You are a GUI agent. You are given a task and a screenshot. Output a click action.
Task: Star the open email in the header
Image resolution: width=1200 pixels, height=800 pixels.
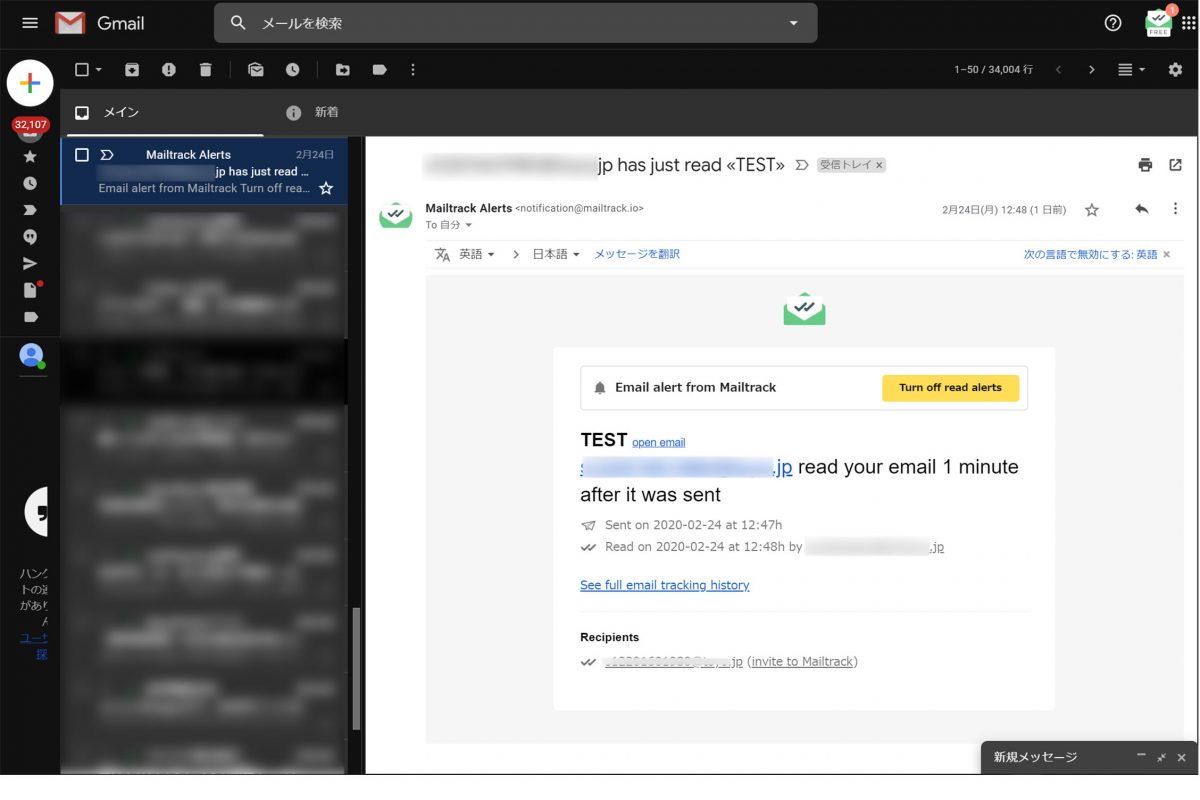(x=1092, y=210)
